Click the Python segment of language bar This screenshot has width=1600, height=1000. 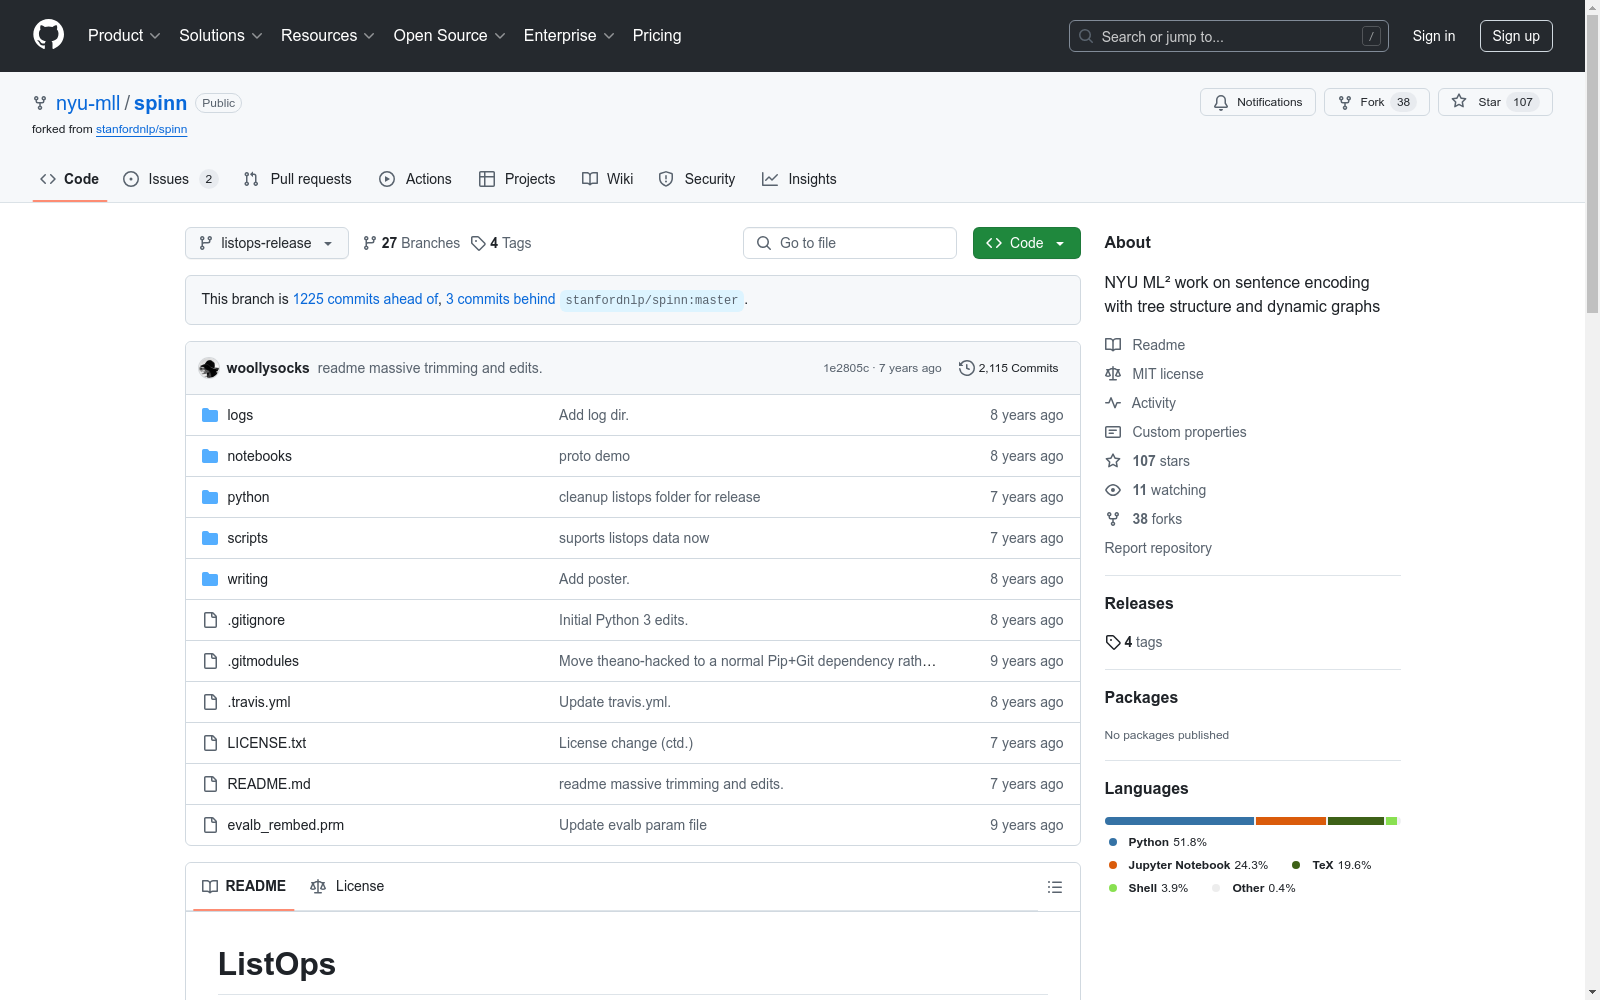1179,821
